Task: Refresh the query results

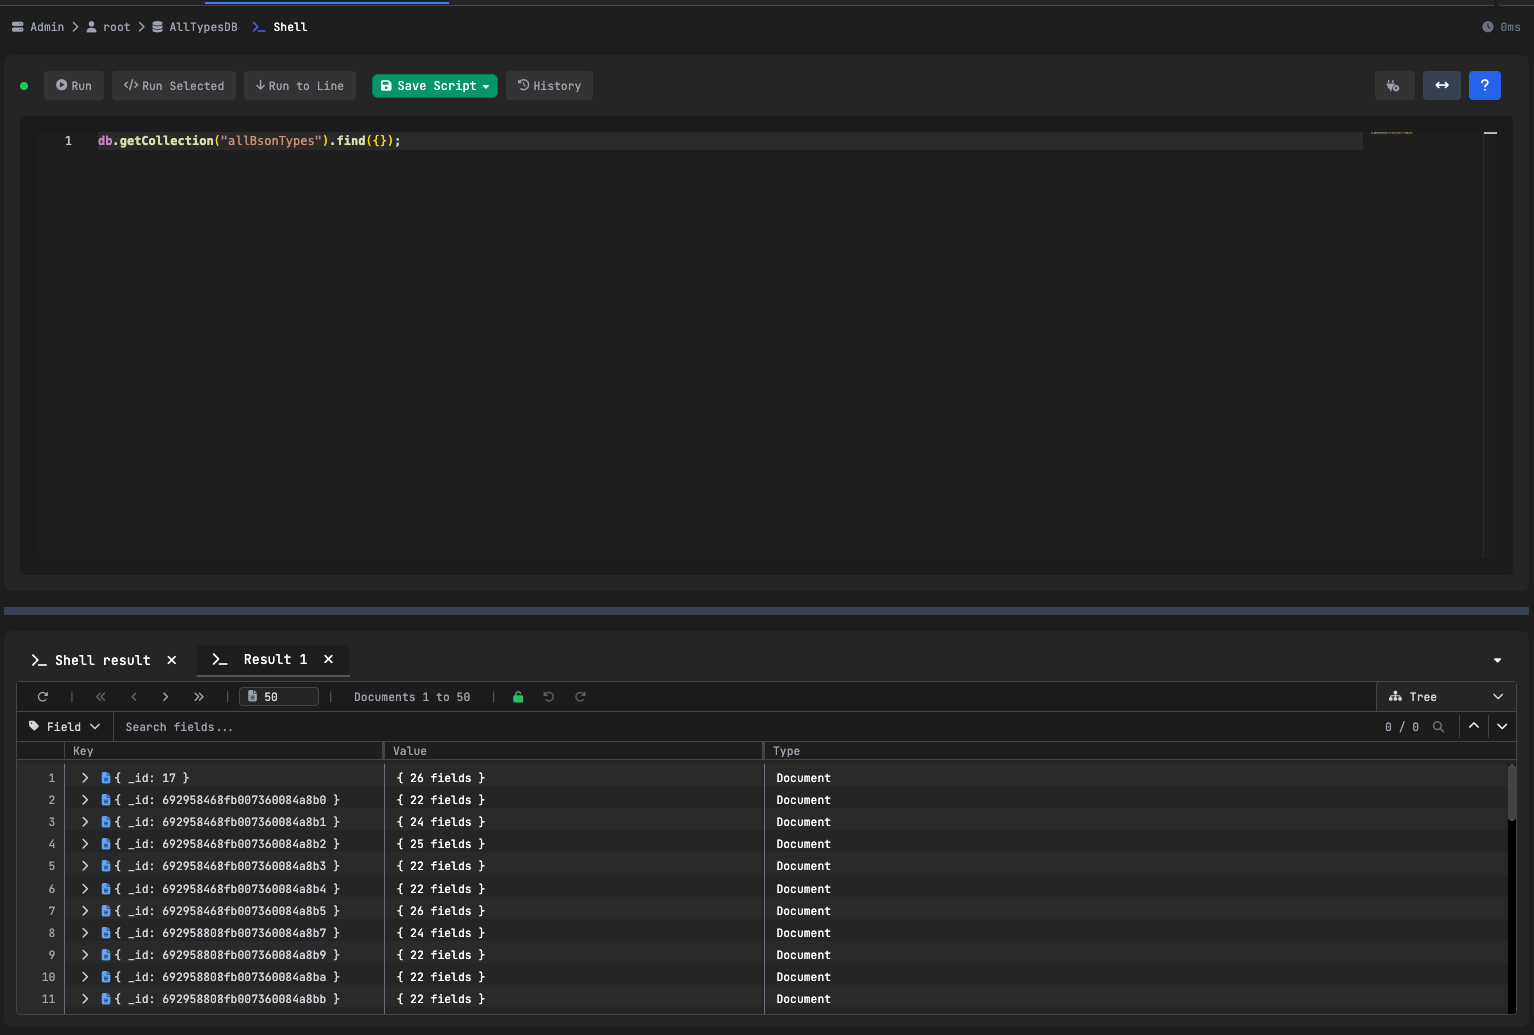Action: pyautogui.click(x=42, y=696)
